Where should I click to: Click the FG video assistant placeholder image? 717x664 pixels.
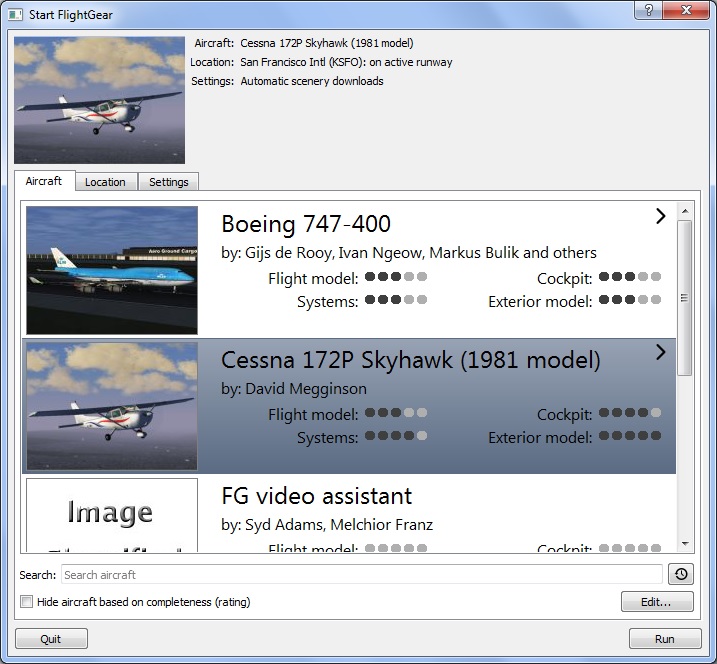112,515
